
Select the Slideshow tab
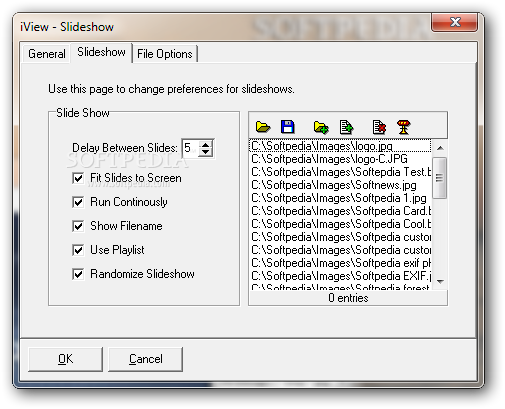pos(101,52)
